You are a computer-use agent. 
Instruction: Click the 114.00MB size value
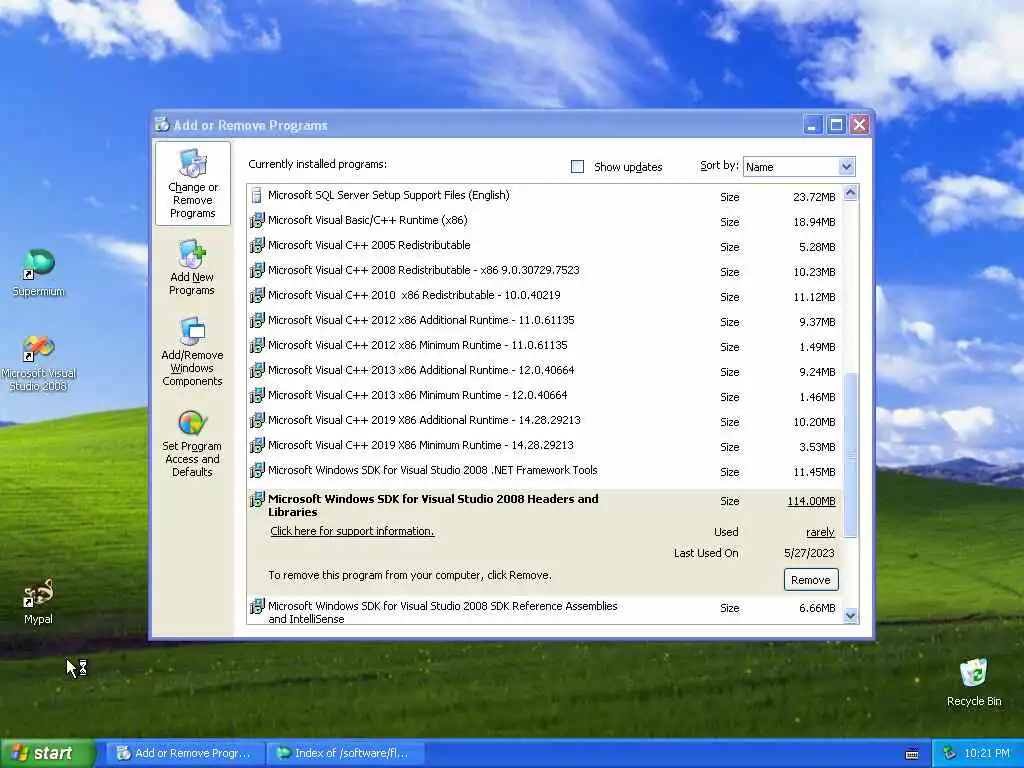(811, 501)
